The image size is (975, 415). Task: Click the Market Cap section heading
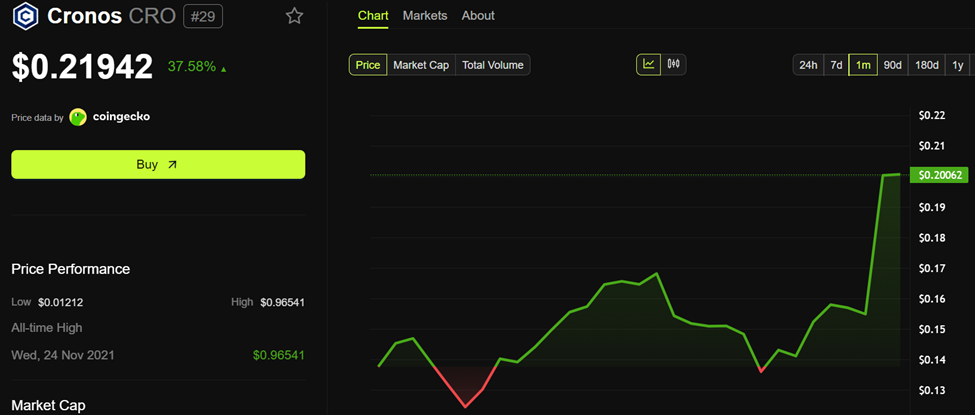tap(48, 406)
